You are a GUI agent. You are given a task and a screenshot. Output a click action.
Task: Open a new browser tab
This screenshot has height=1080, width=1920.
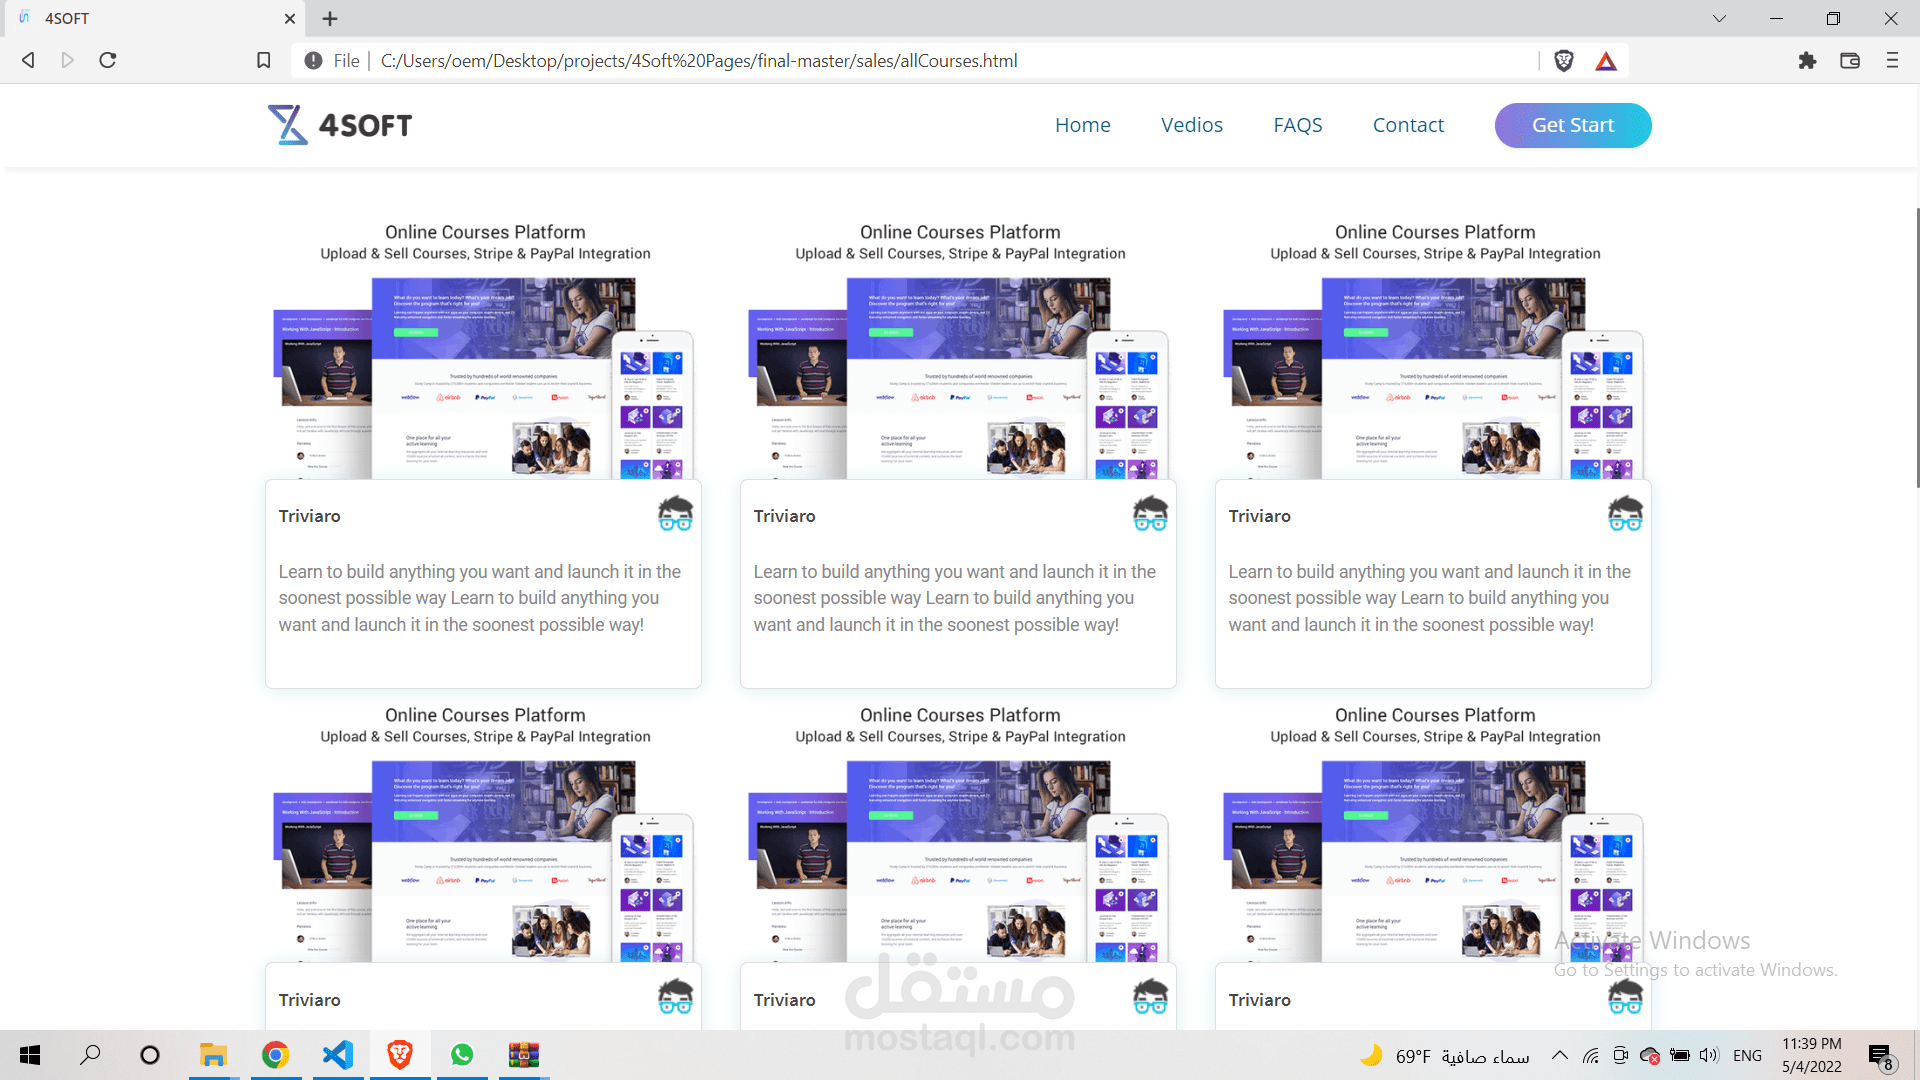click(x=330, y=18)
